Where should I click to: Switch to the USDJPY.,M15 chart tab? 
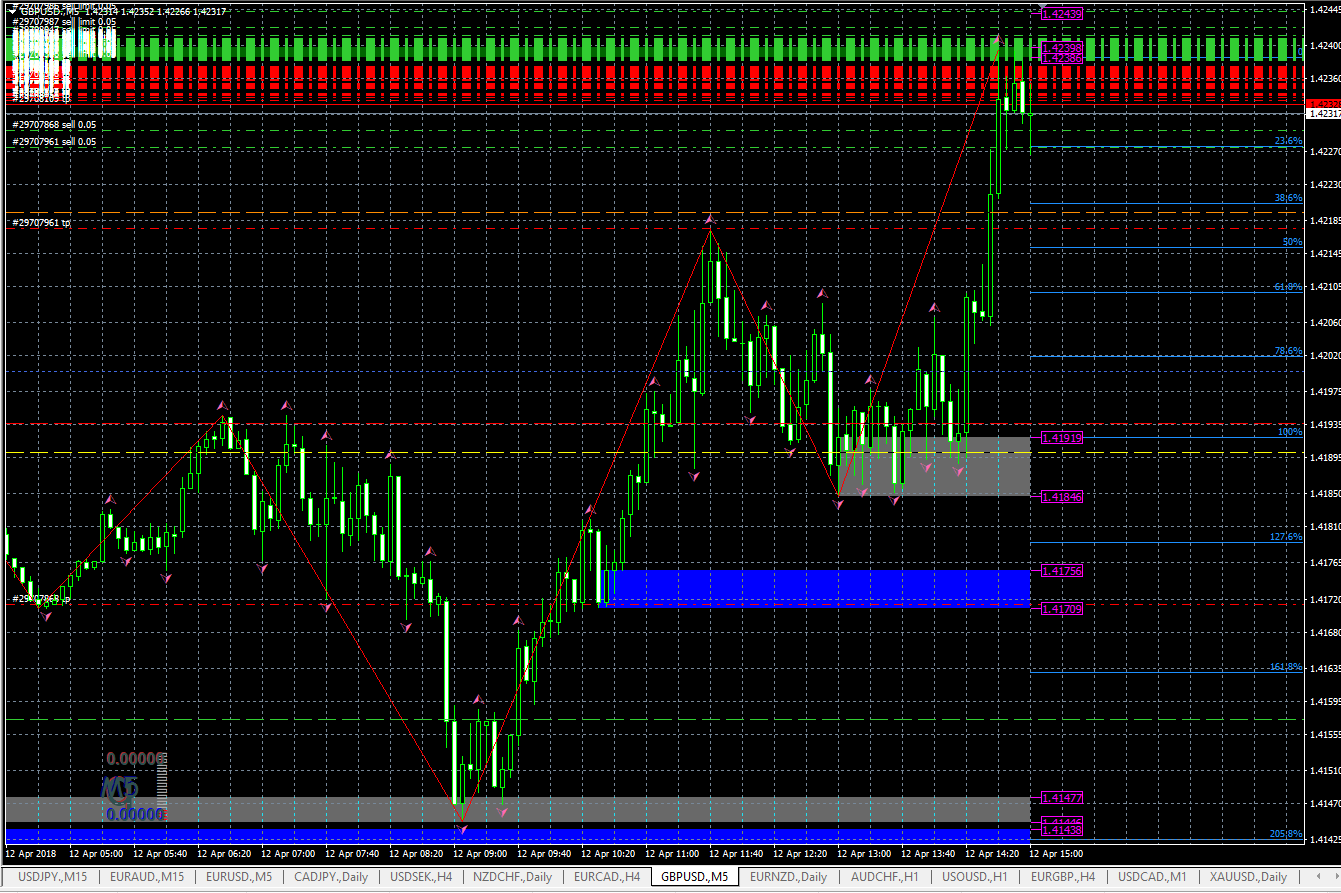pyautogui.click(x=53, y=877)
